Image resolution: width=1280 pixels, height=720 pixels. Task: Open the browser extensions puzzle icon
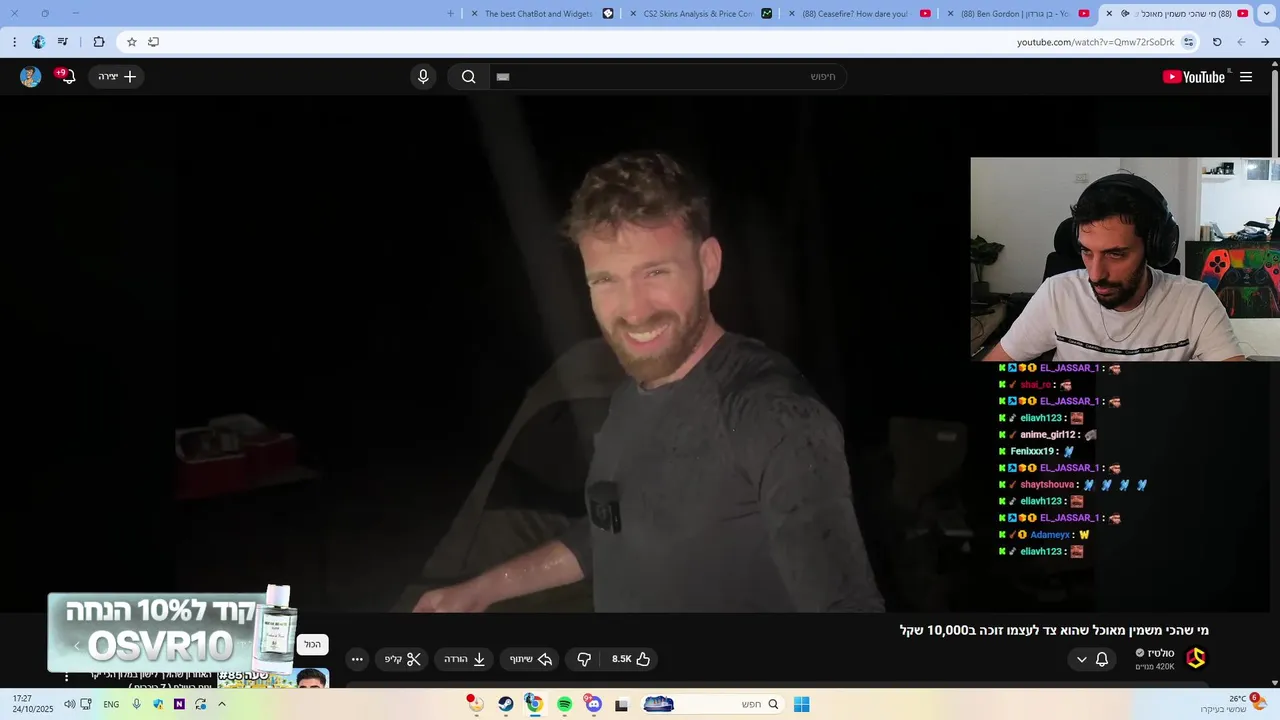tap(98, 42)
